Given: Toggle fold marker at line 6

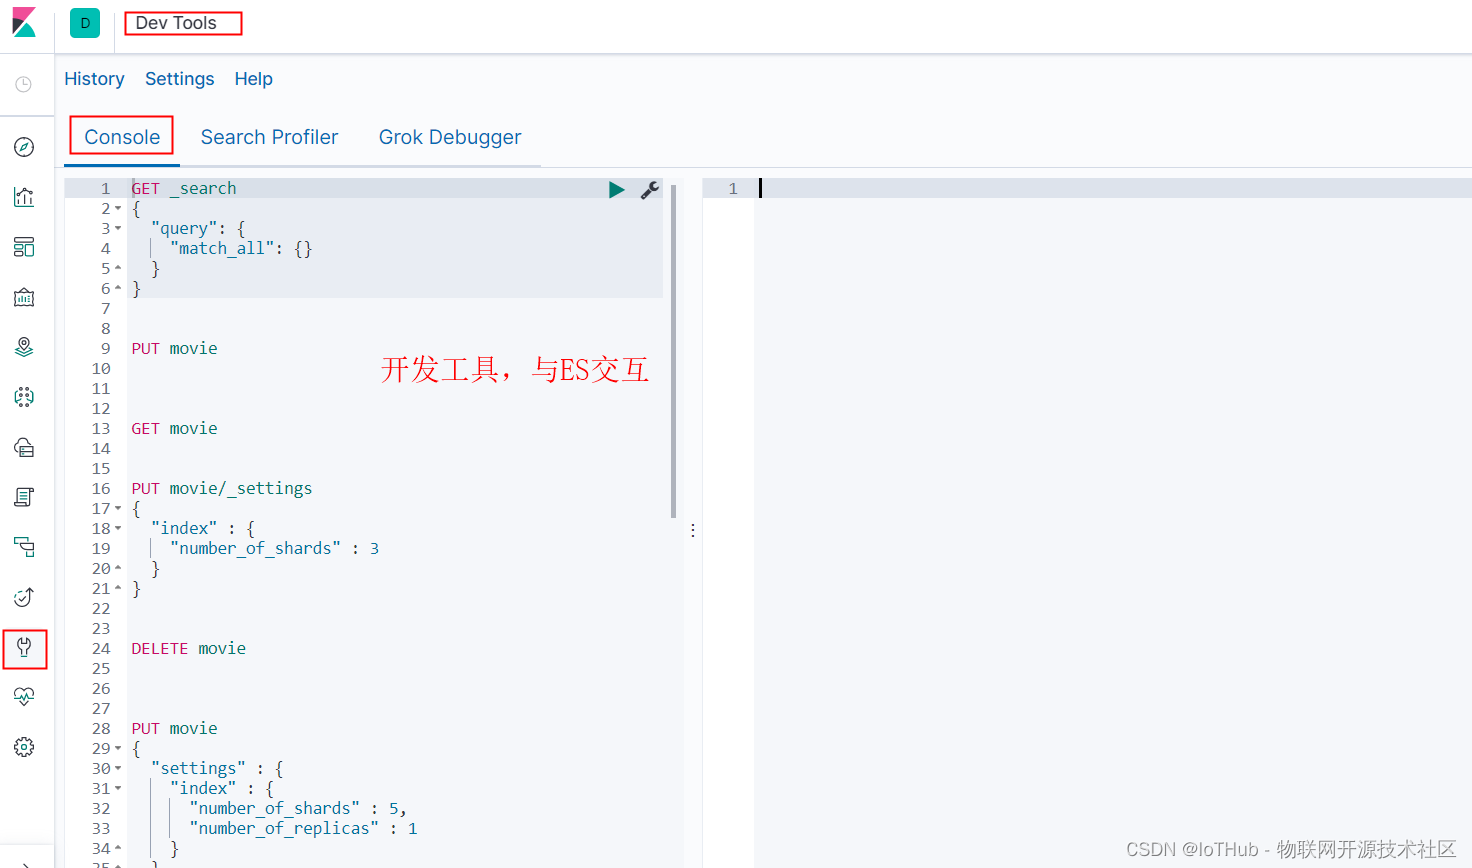Looking at the screenshot, I should coord(118,289).
